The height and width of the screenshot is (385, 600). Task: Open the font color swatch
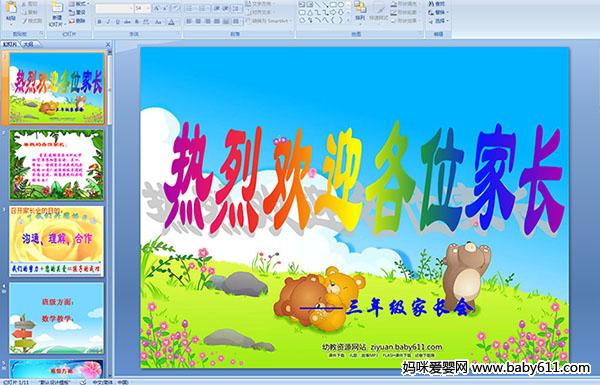(171, 22)
